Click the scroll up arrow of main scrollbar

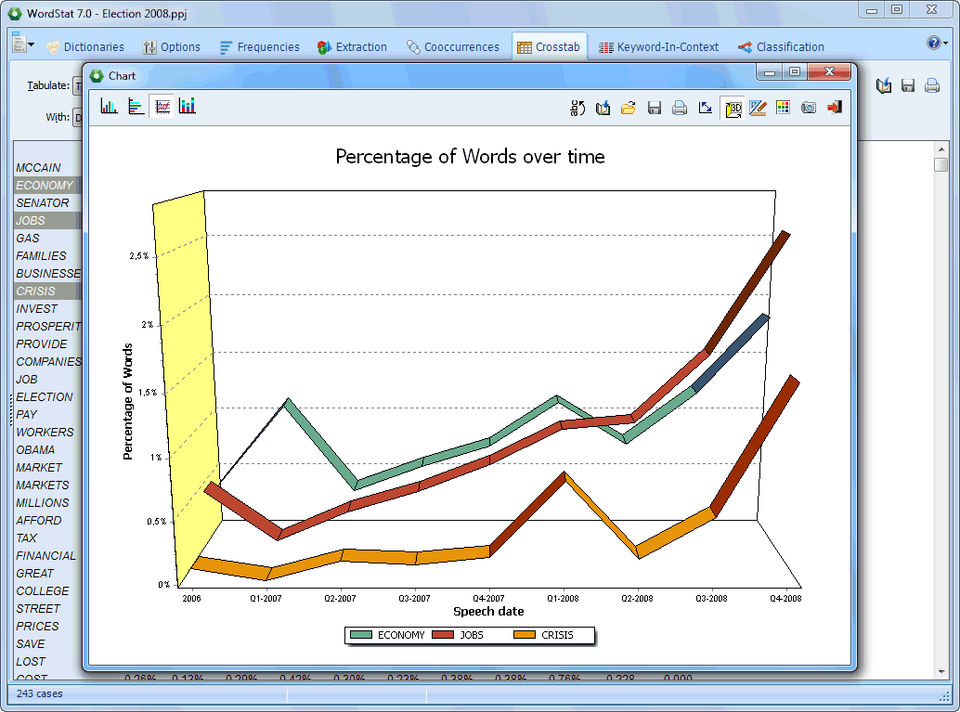[941, 149]
